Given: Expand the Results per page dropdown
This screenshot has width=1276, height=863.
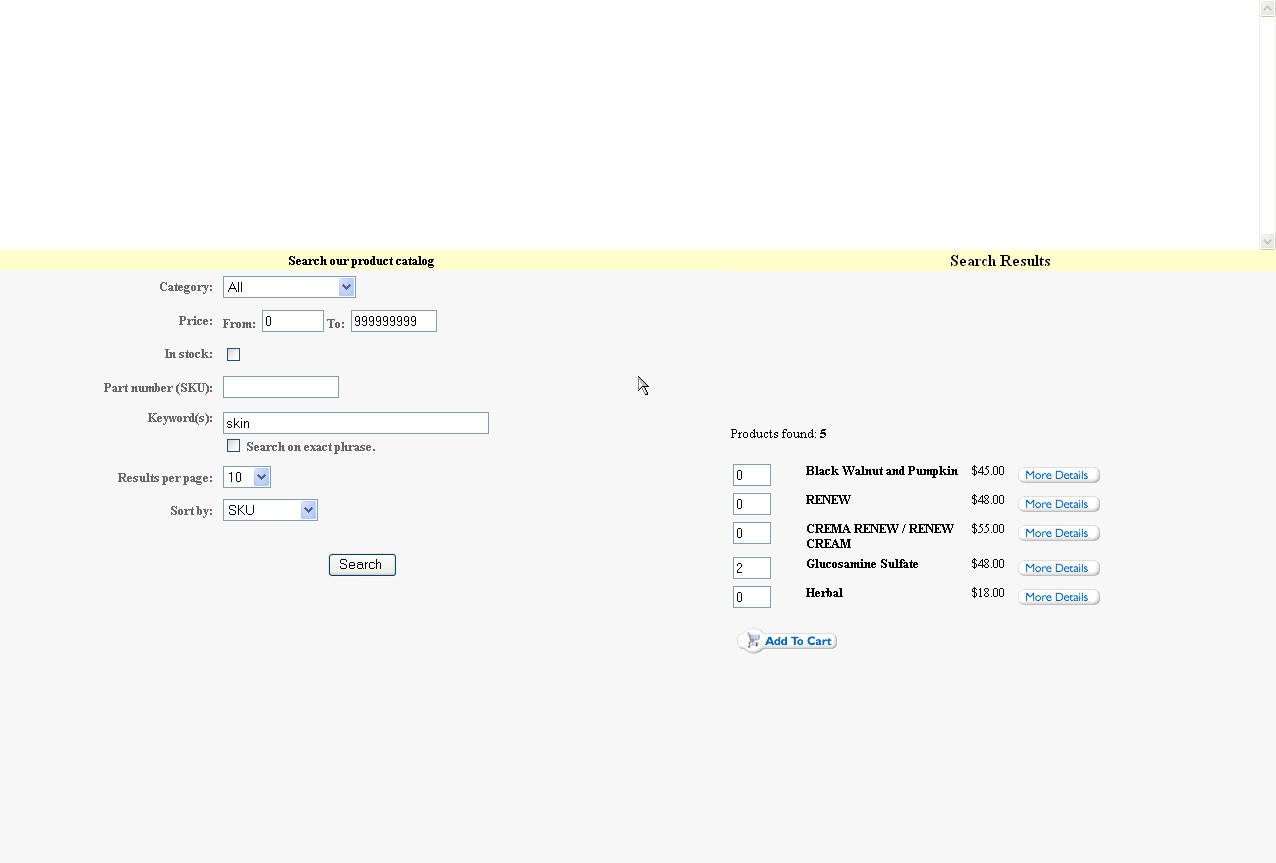Looking at the screenshot, I should coord(247,477).
